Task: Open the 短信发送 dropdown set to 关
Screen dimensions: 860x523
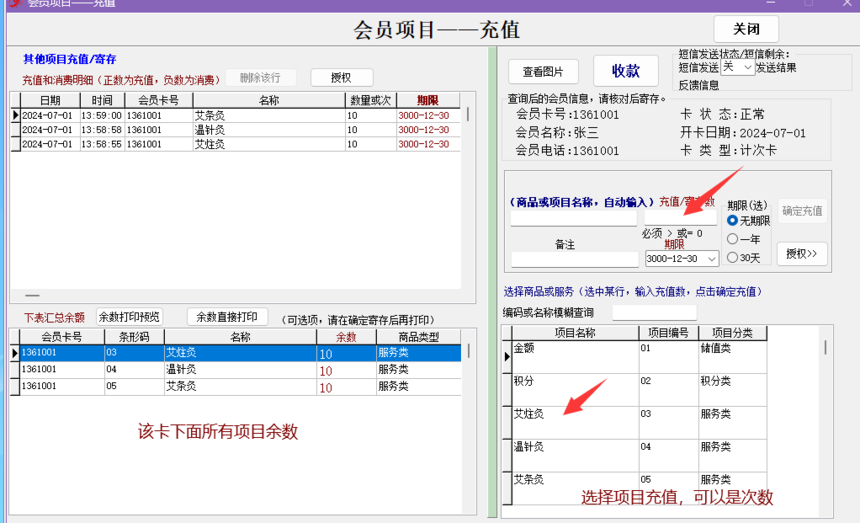Action: tap(737, 67)
